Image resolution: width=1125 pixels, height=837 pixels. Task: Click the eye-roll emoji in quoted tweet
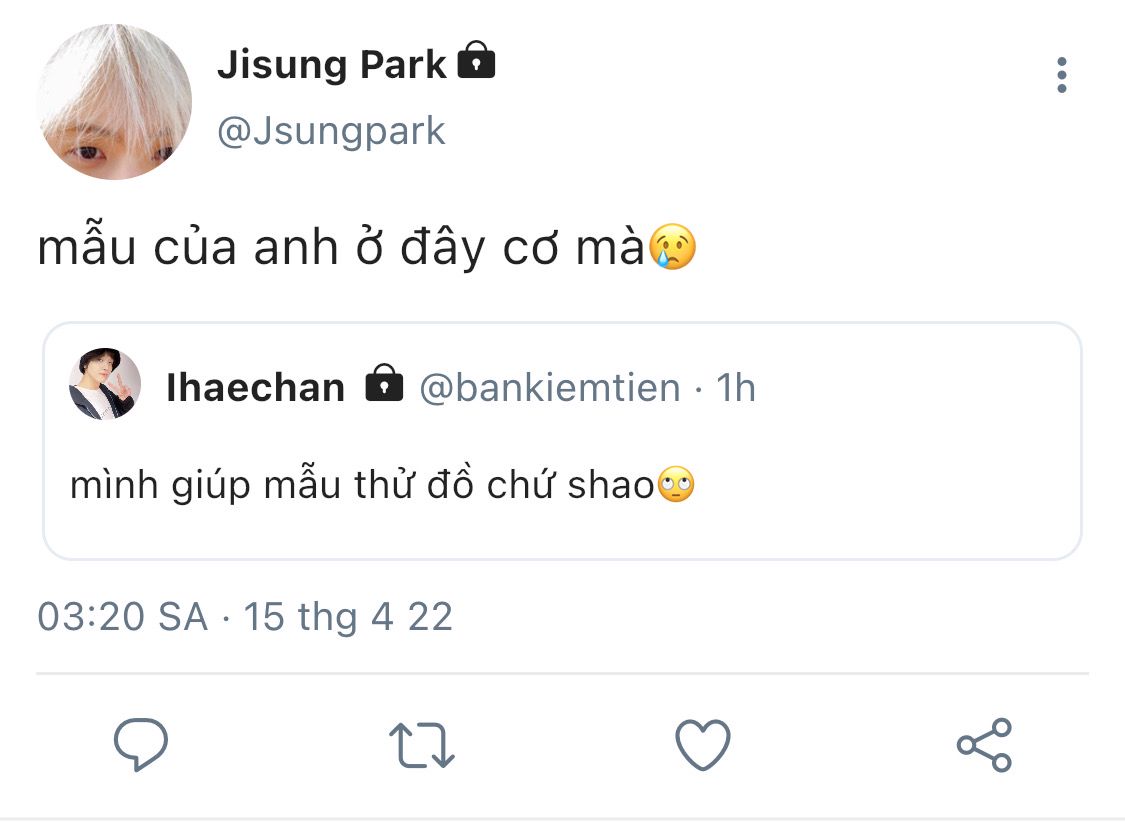pyautogui.click(x=676, y=487)
